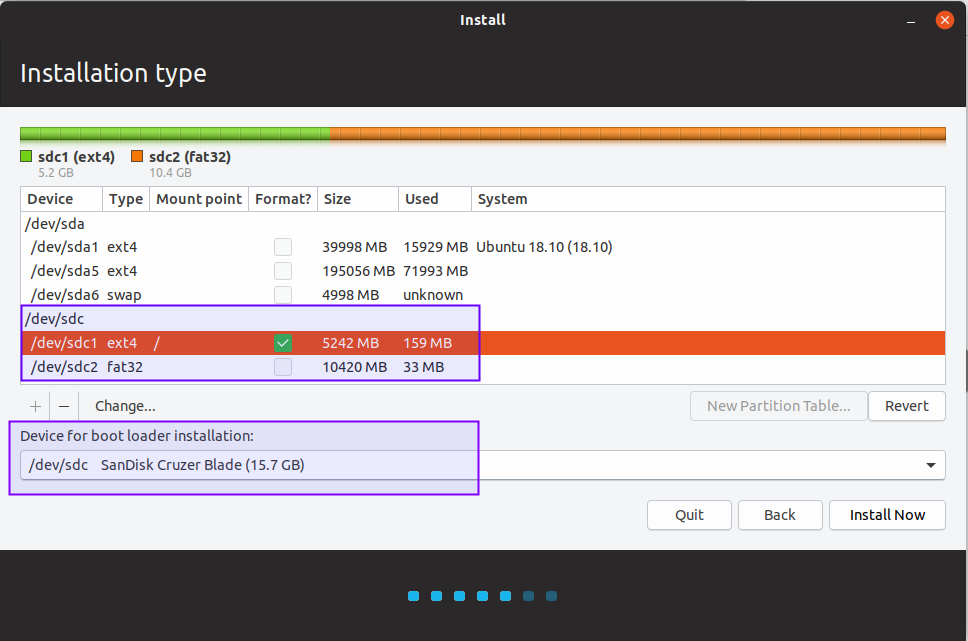This screenshot has height=641, width=968.
Task: Uncheck format checkbox for /dev/sdc1
Action: tap(284, 343)
